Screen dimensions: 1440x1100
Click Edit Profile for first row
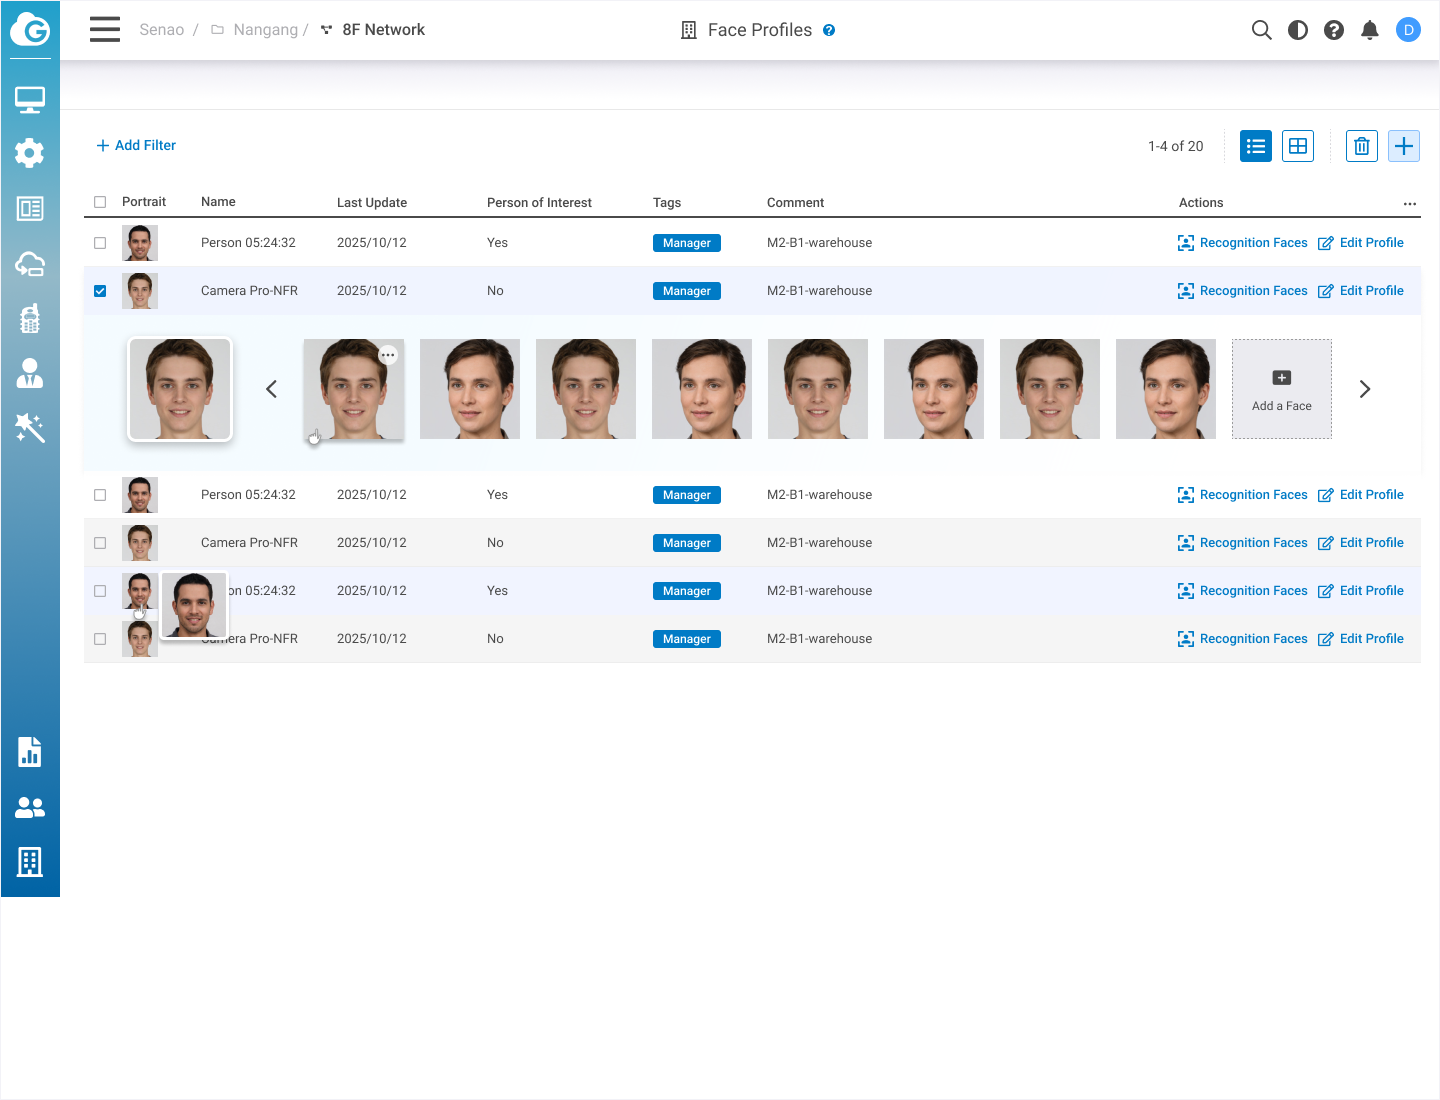(x=1361, y=243)
